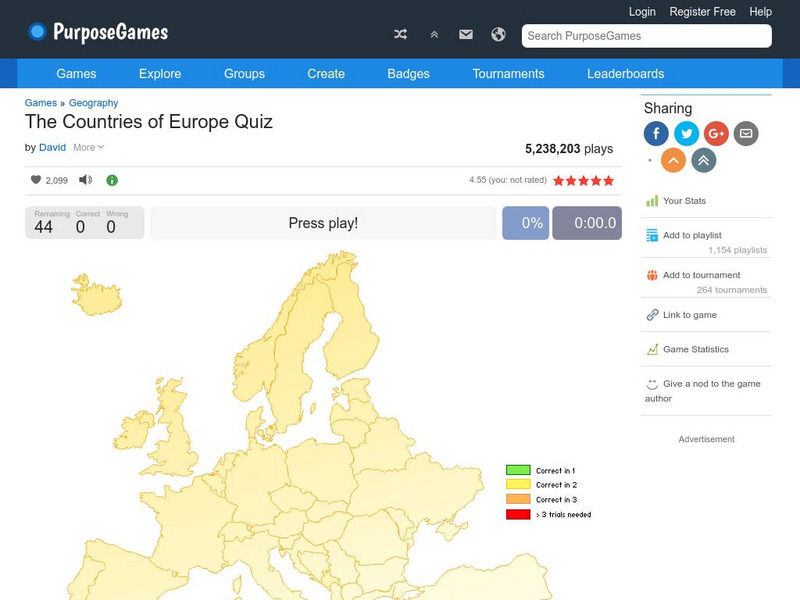Toggle the orange upvote chevron button
Viewport: 800px width, 600px height.
point(674,160)
